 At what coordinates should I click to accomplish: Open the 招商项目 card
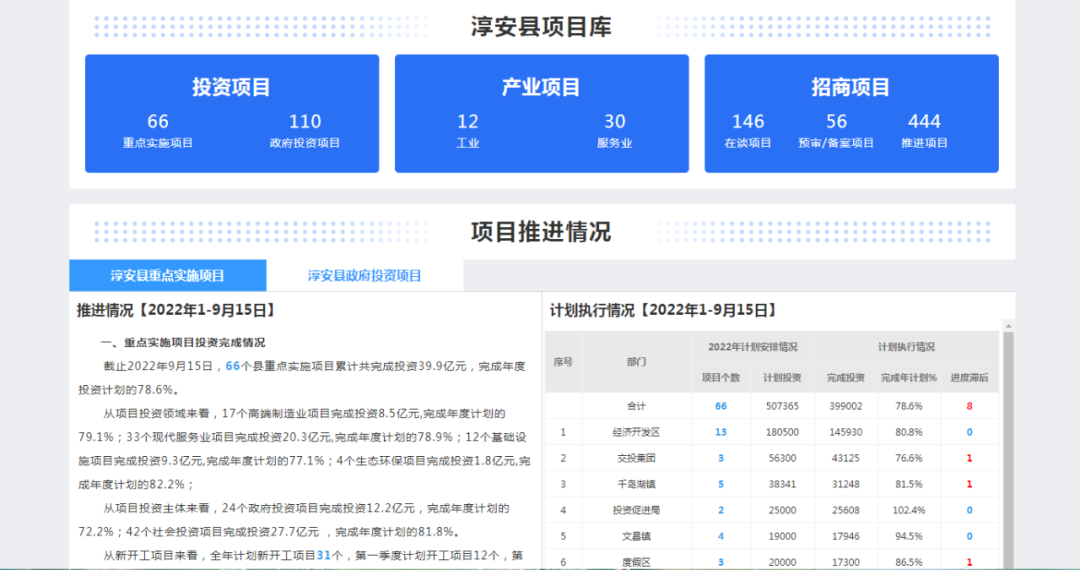pyautogui.click(x=851, y=114)
